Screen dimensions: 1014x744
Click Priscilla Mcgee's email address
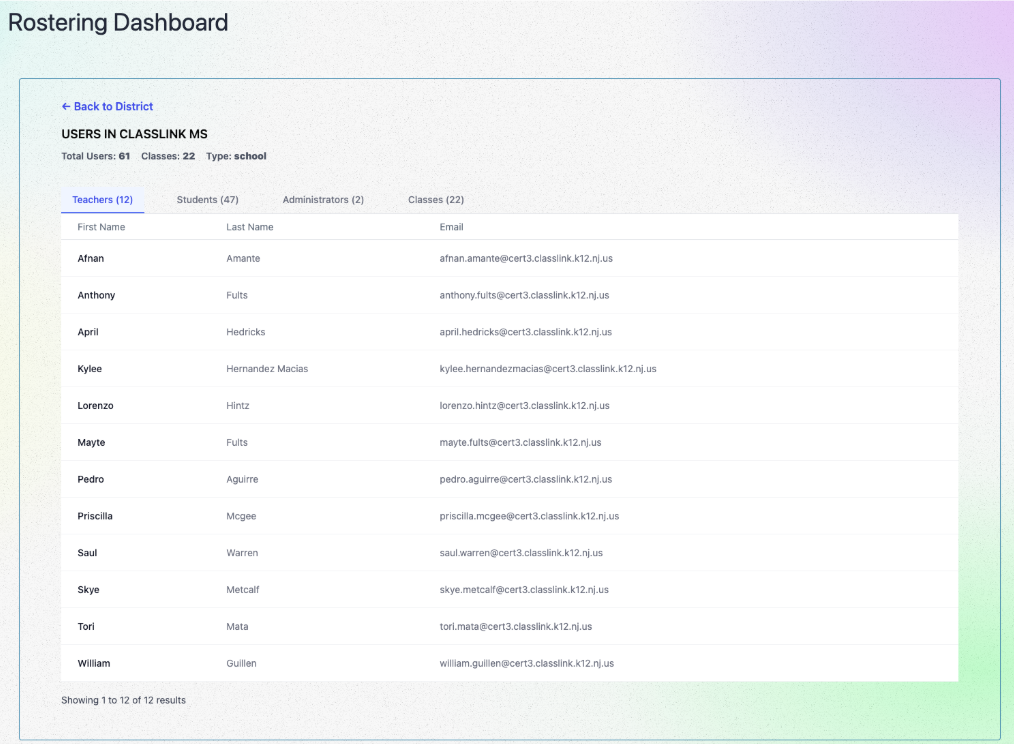click(529, 516)
